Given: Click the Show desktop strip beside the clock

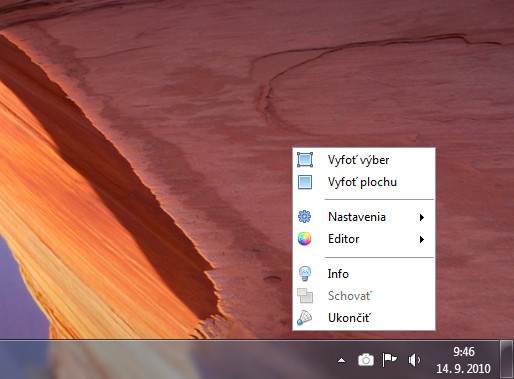Looking at the screenshot, I should (507, 359).
